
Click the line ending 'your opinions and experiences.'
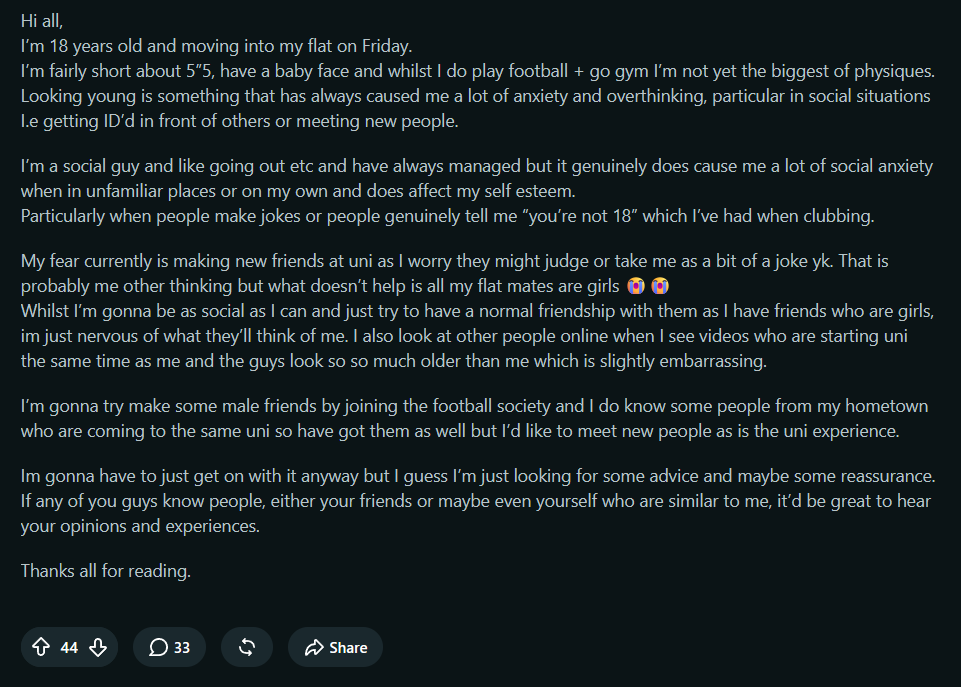pos(140,526)
